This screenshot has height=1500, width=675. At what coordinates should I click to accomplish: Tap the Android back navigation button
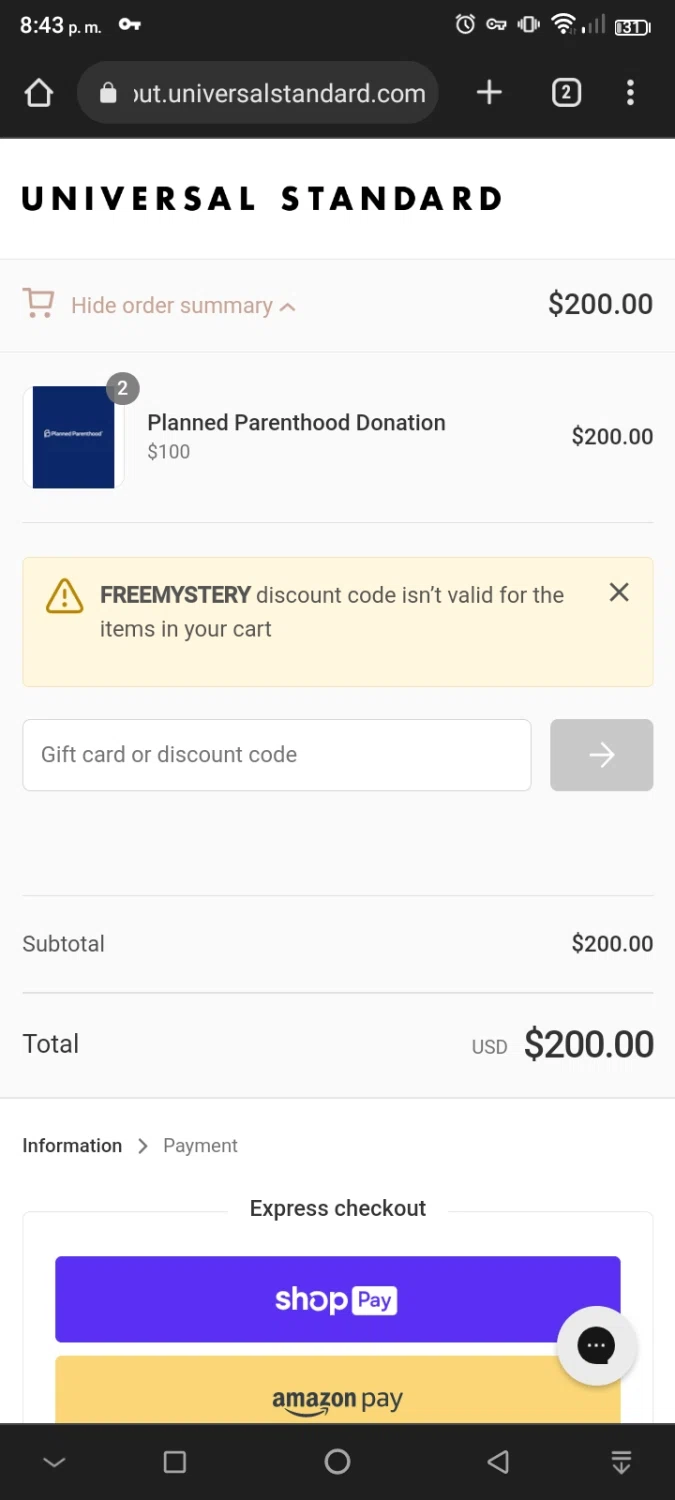coord(498,1462)
